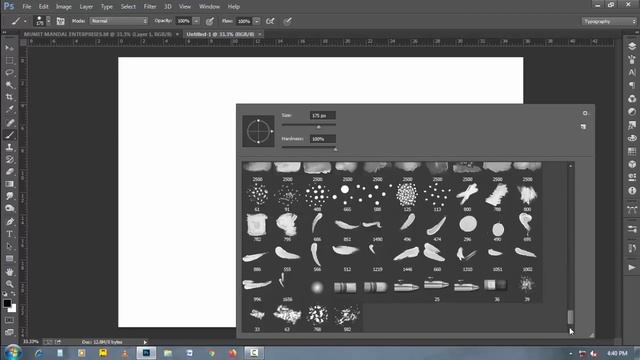Select the Gradient tool
The width and height of the screenshot is (640, 360).
[x=9, y=184]
